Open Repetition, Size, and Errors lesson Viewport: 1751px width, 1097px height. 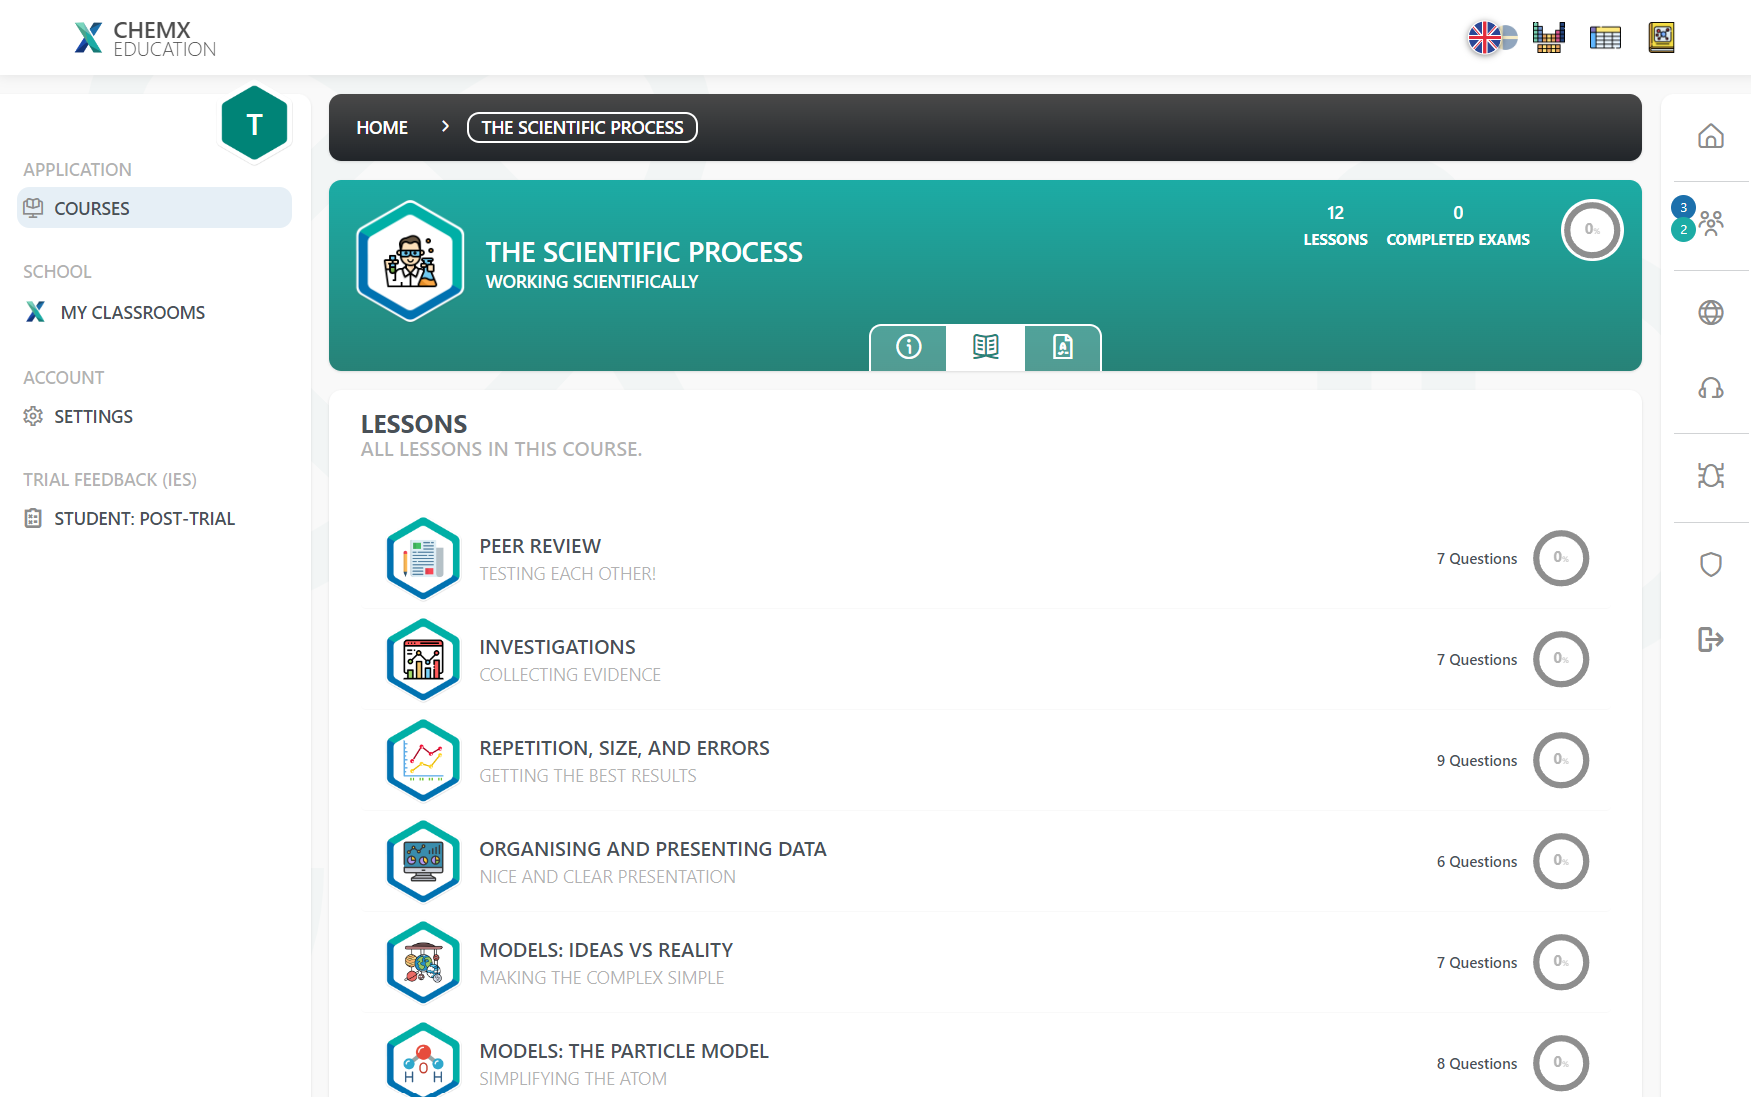pyautogui.click(x=986, y=760)
